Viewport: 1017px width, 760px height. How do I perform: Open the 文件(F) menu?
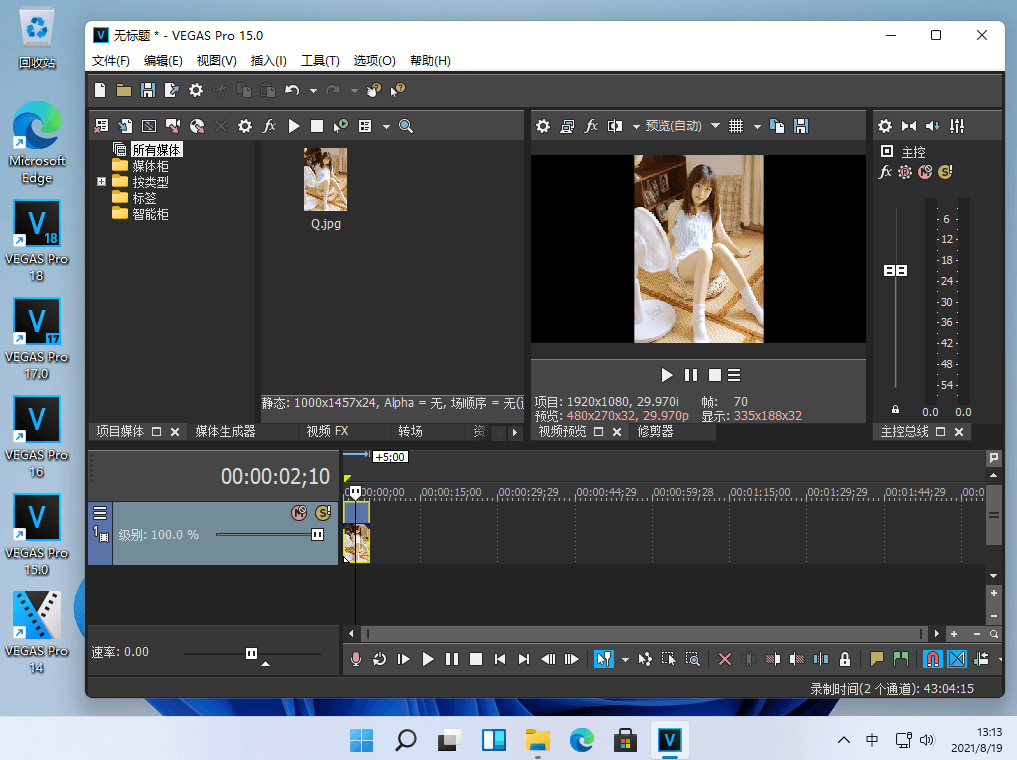coord(111,60)
